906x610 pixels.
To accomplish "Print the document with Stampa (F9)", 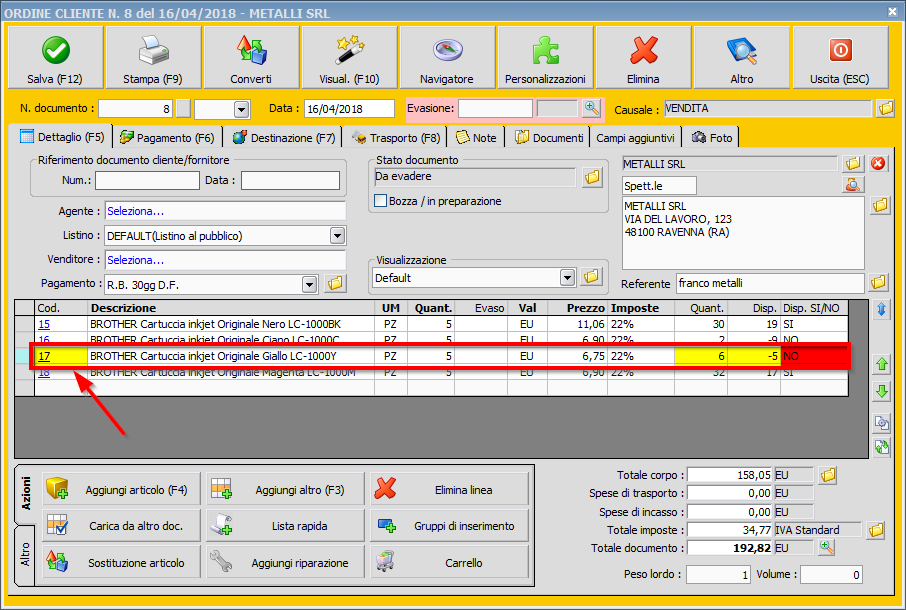I will pos(153,57).
